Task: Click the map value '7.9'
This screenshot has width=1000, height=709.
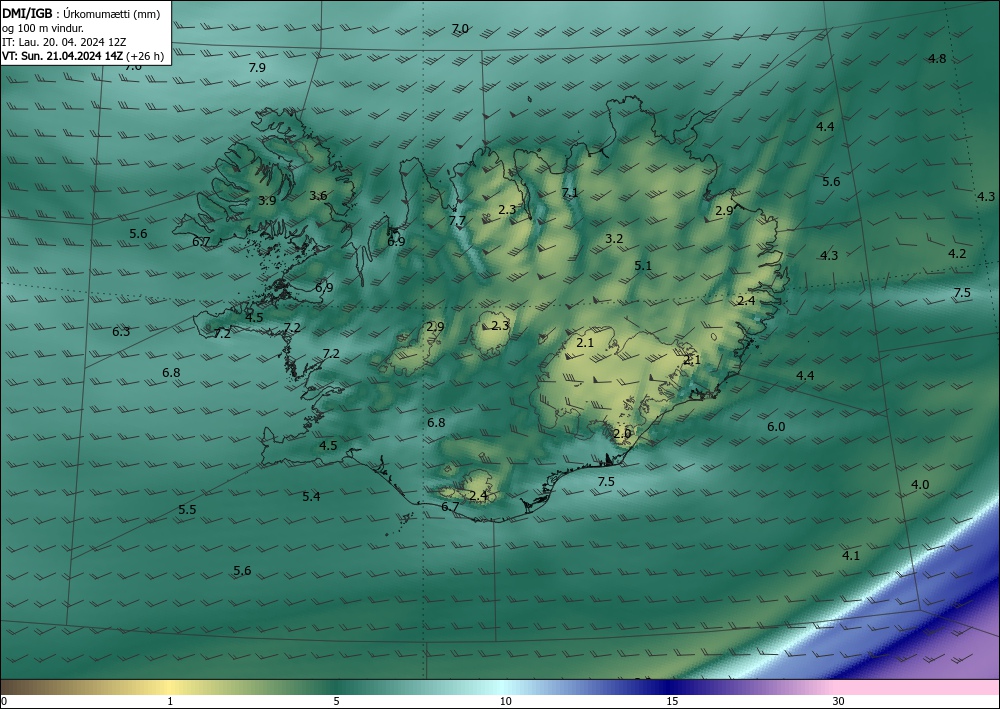Action: (x=257, y=68)
